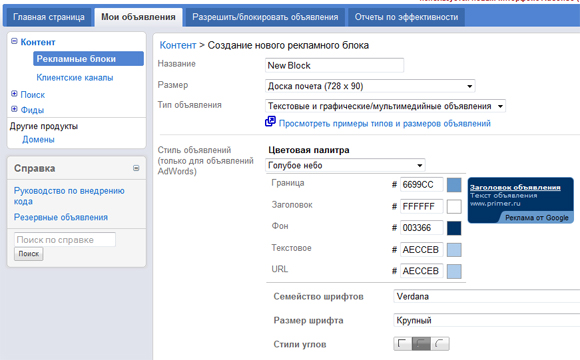The image size is (580, 360).
Task: Open the Размер шрифта dropdown Крупный
Action: pyautogui.click(x=486, y=320)
